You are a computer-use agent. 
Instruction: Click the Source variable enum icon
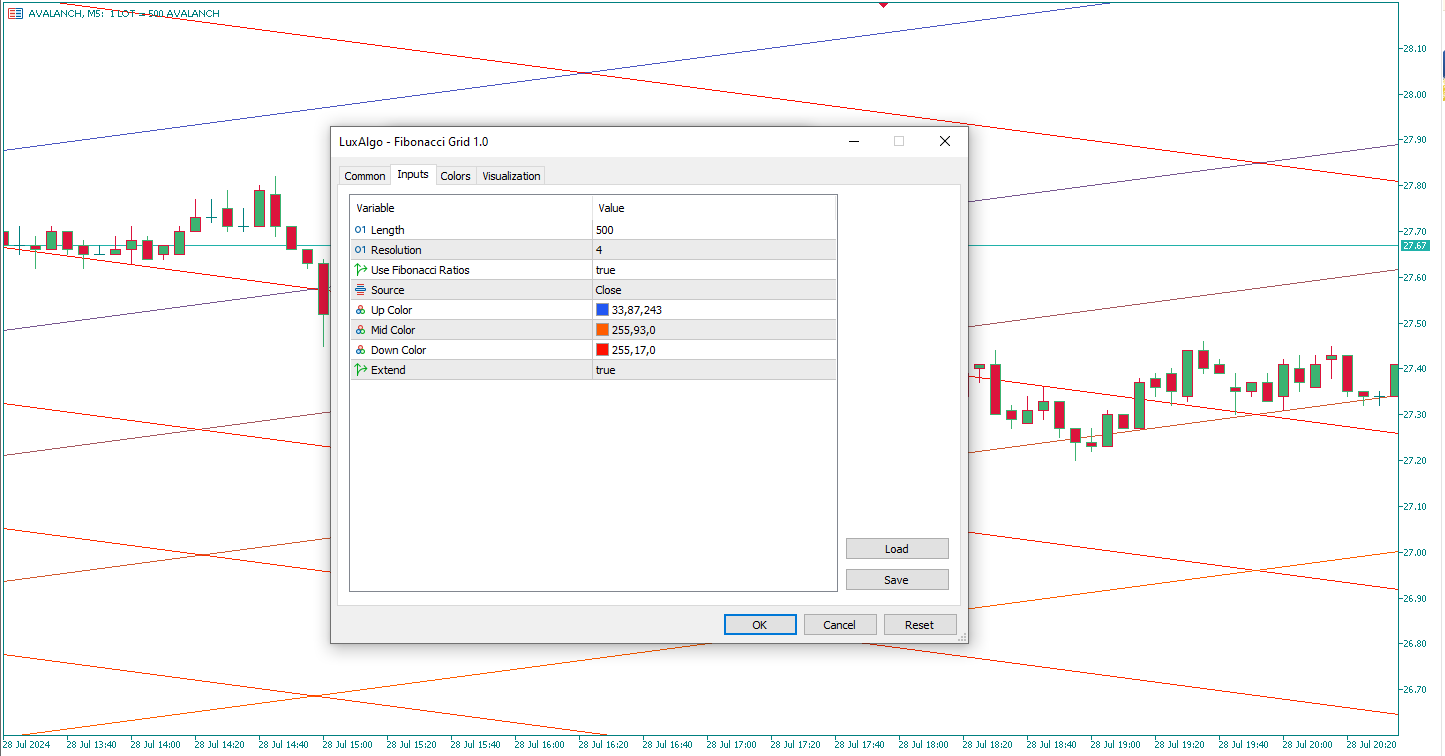point(360,290)
